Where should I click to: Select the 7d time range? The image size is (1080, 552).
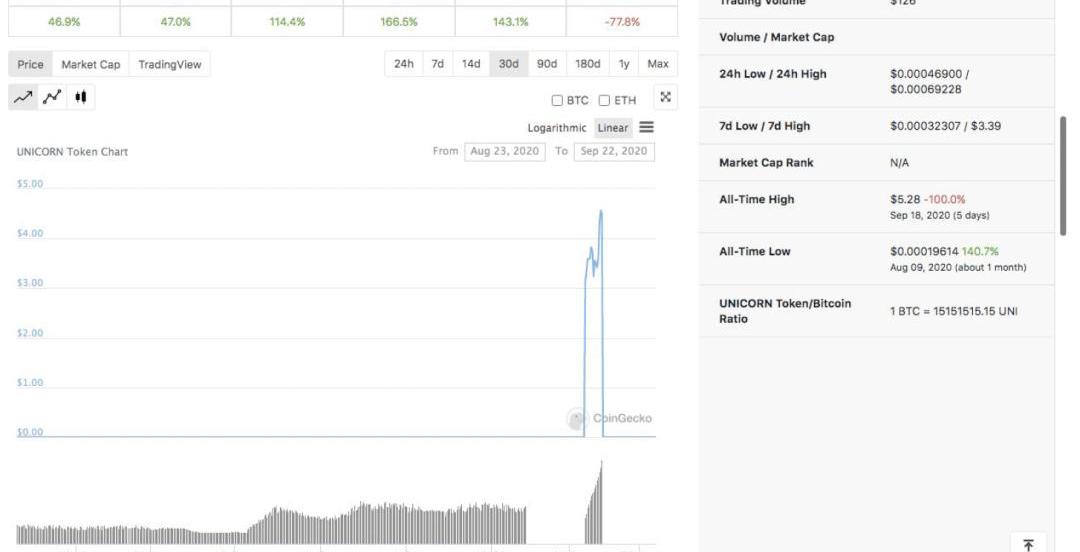437,64
